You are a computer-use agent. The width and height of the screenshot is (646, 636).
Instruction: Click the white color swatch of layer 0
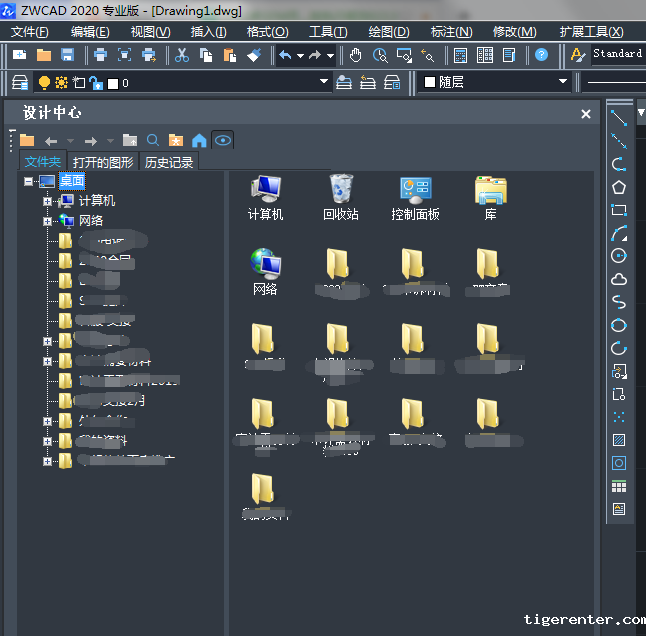tap(112, 84)
